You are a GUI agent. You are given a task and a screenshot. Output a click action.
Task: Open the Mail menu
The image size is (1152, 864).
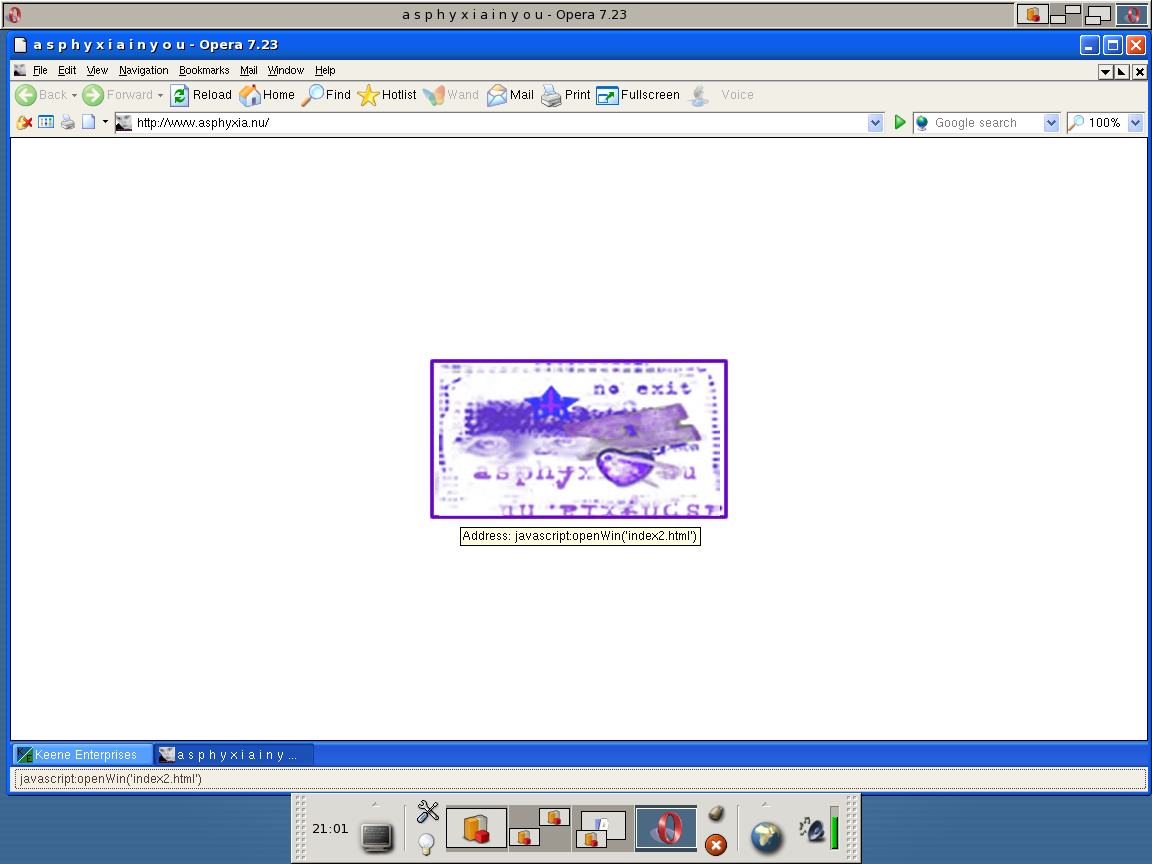pyautogui.click(x=248, y=71)
